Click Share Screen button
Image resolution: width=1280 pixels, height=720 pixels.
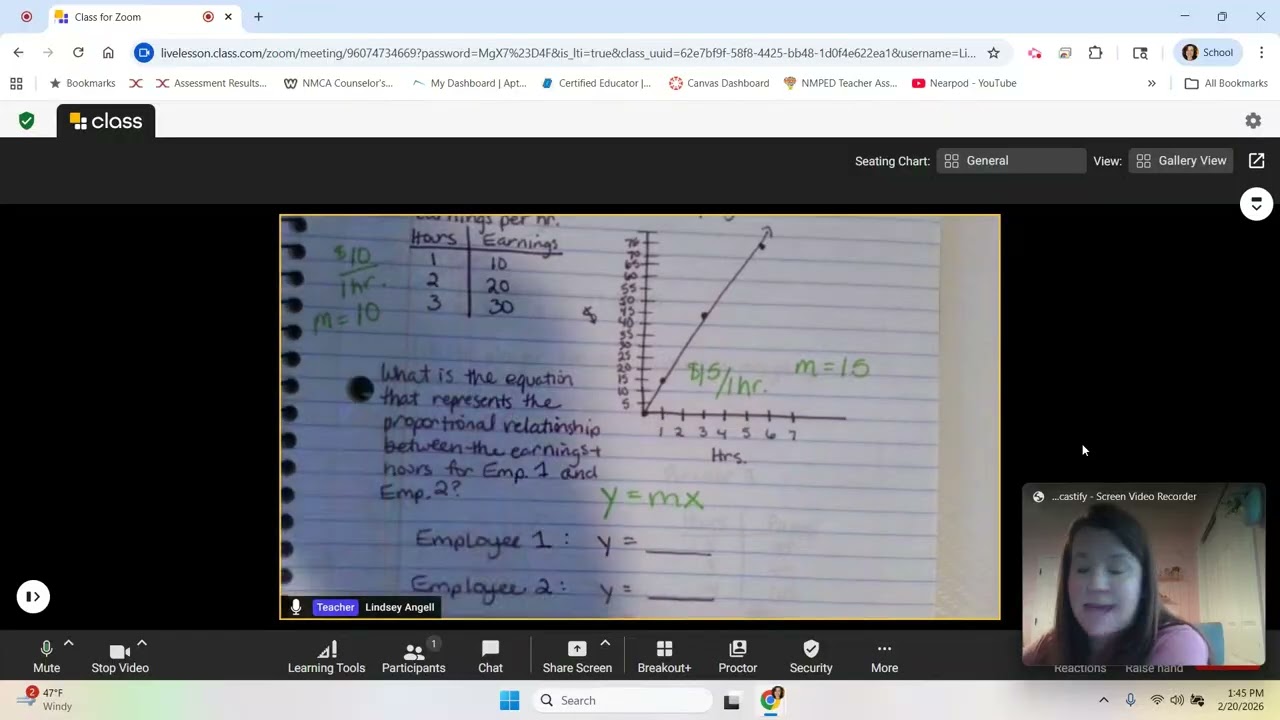click(x=577, y=657)
